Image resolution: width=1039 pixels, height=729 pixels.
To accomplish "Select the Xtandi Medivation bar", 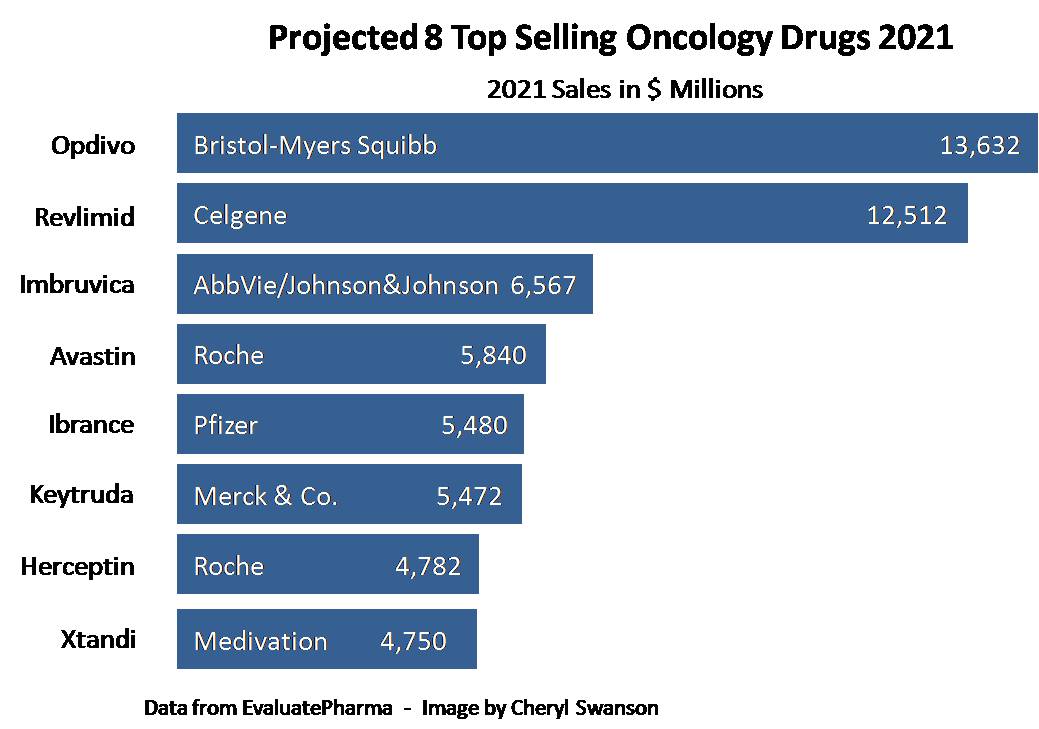I will pos(327,640).
